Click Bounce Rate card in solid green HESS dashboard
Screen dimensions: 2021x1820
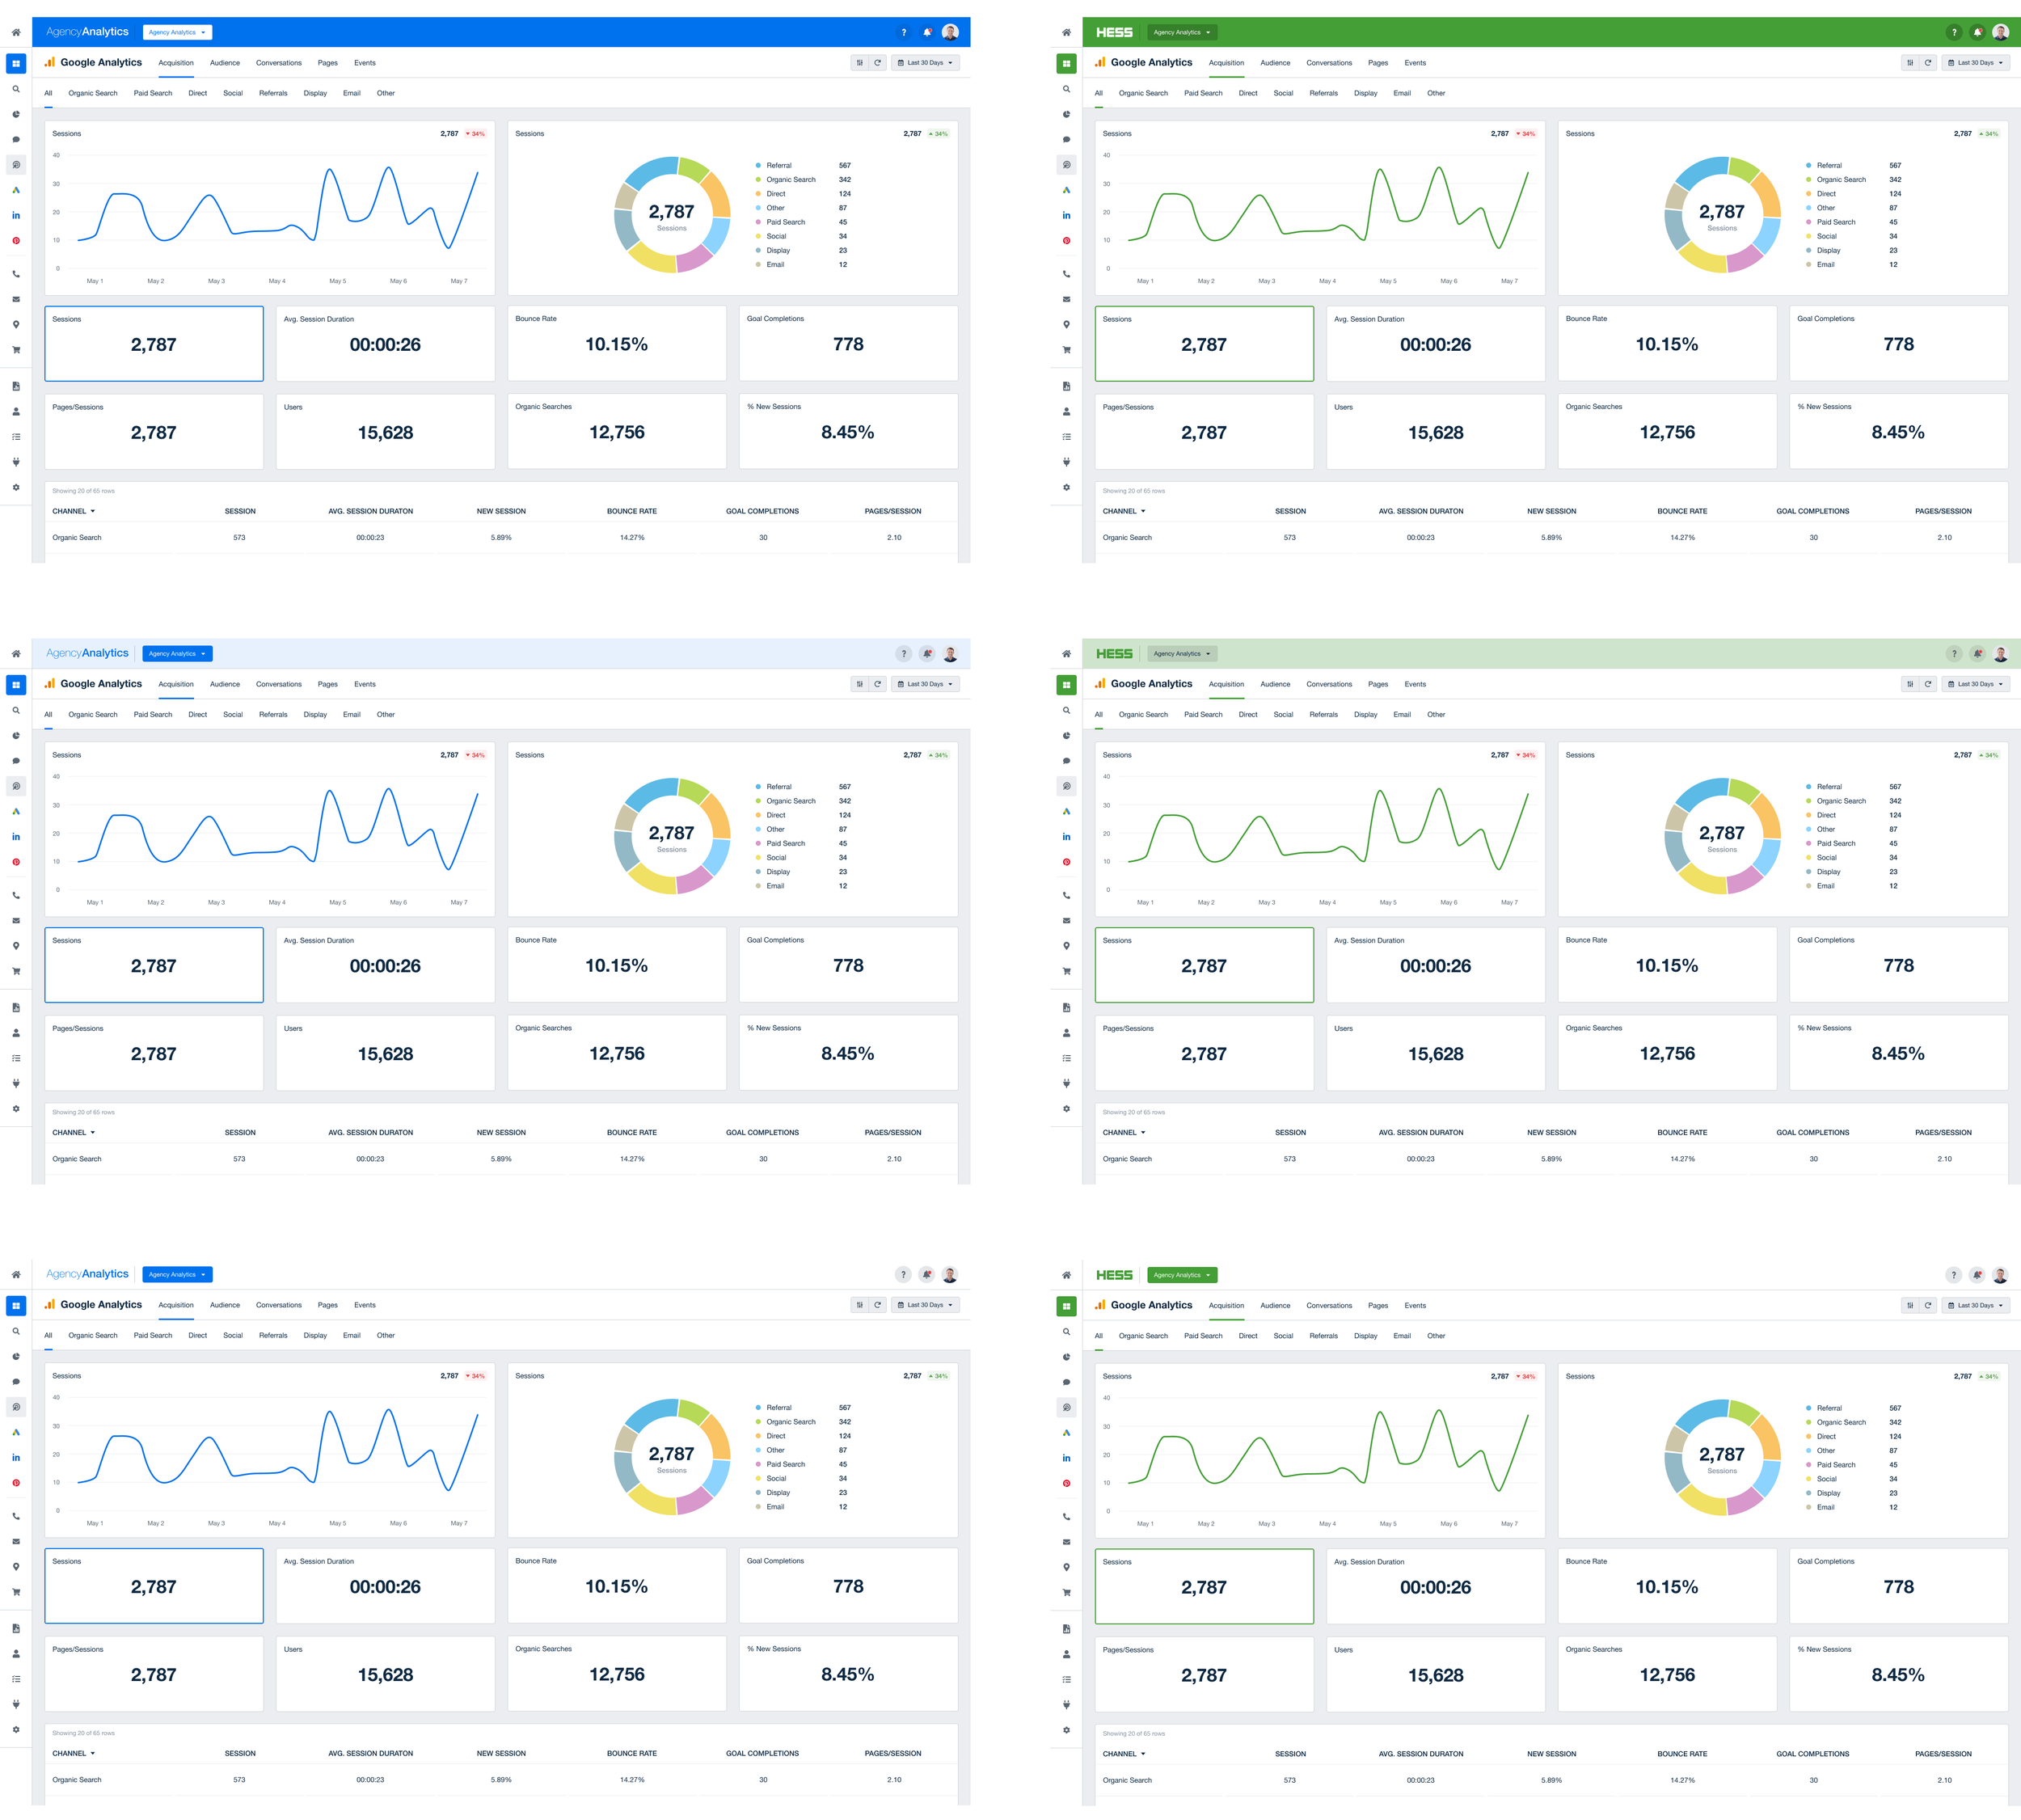(1667, 343)
